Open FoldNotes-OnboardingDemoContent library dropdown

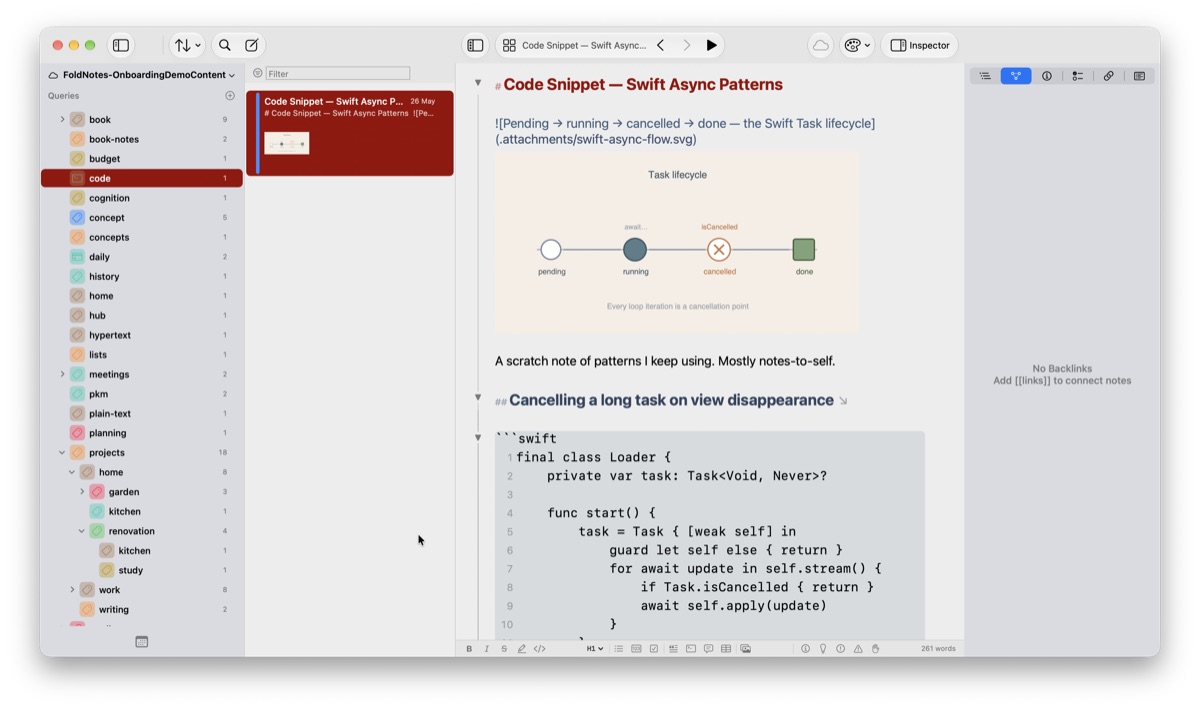pyautogui.click(x=141, y=75)
